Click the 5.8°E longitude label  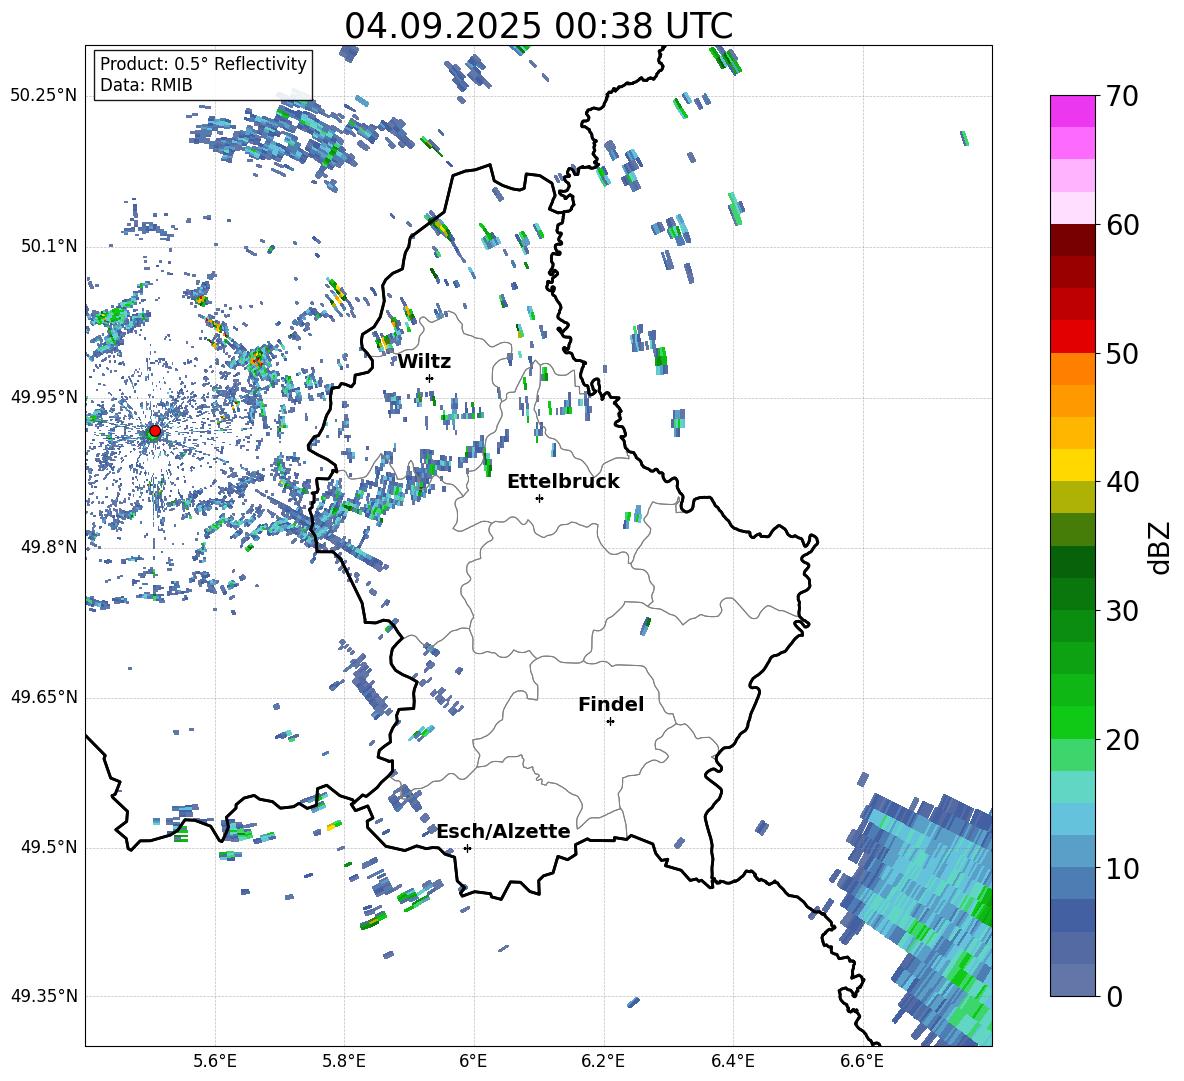tap(344, 1061)
